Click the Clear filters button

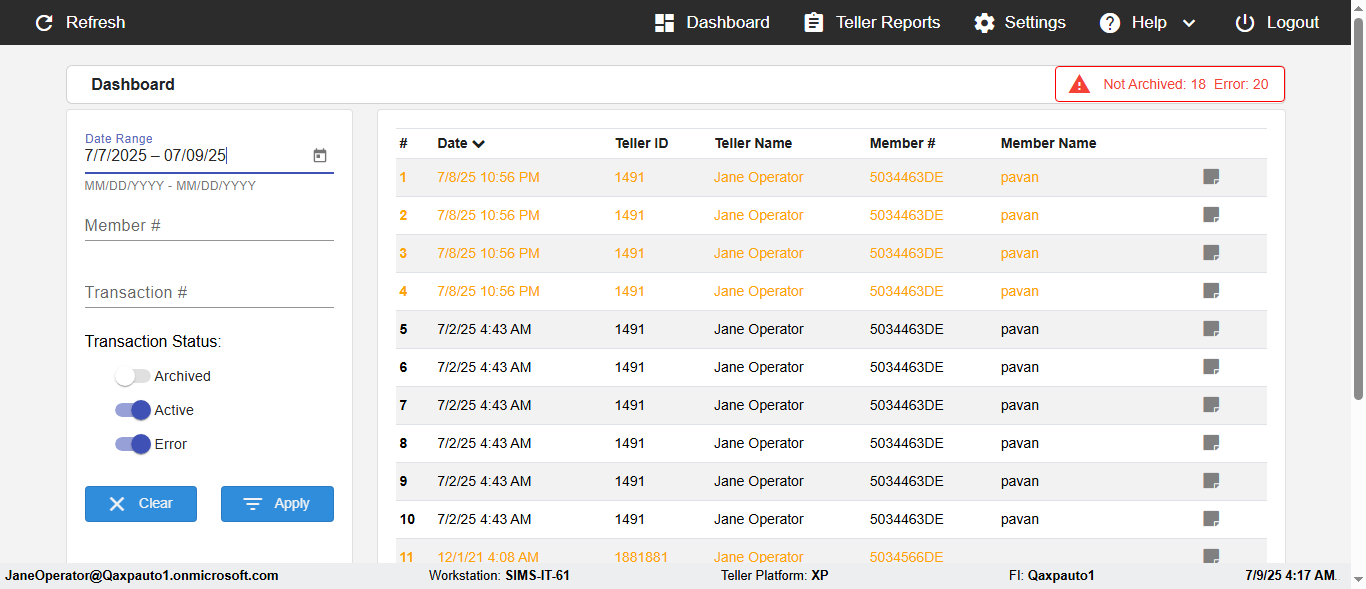[141, 504]
